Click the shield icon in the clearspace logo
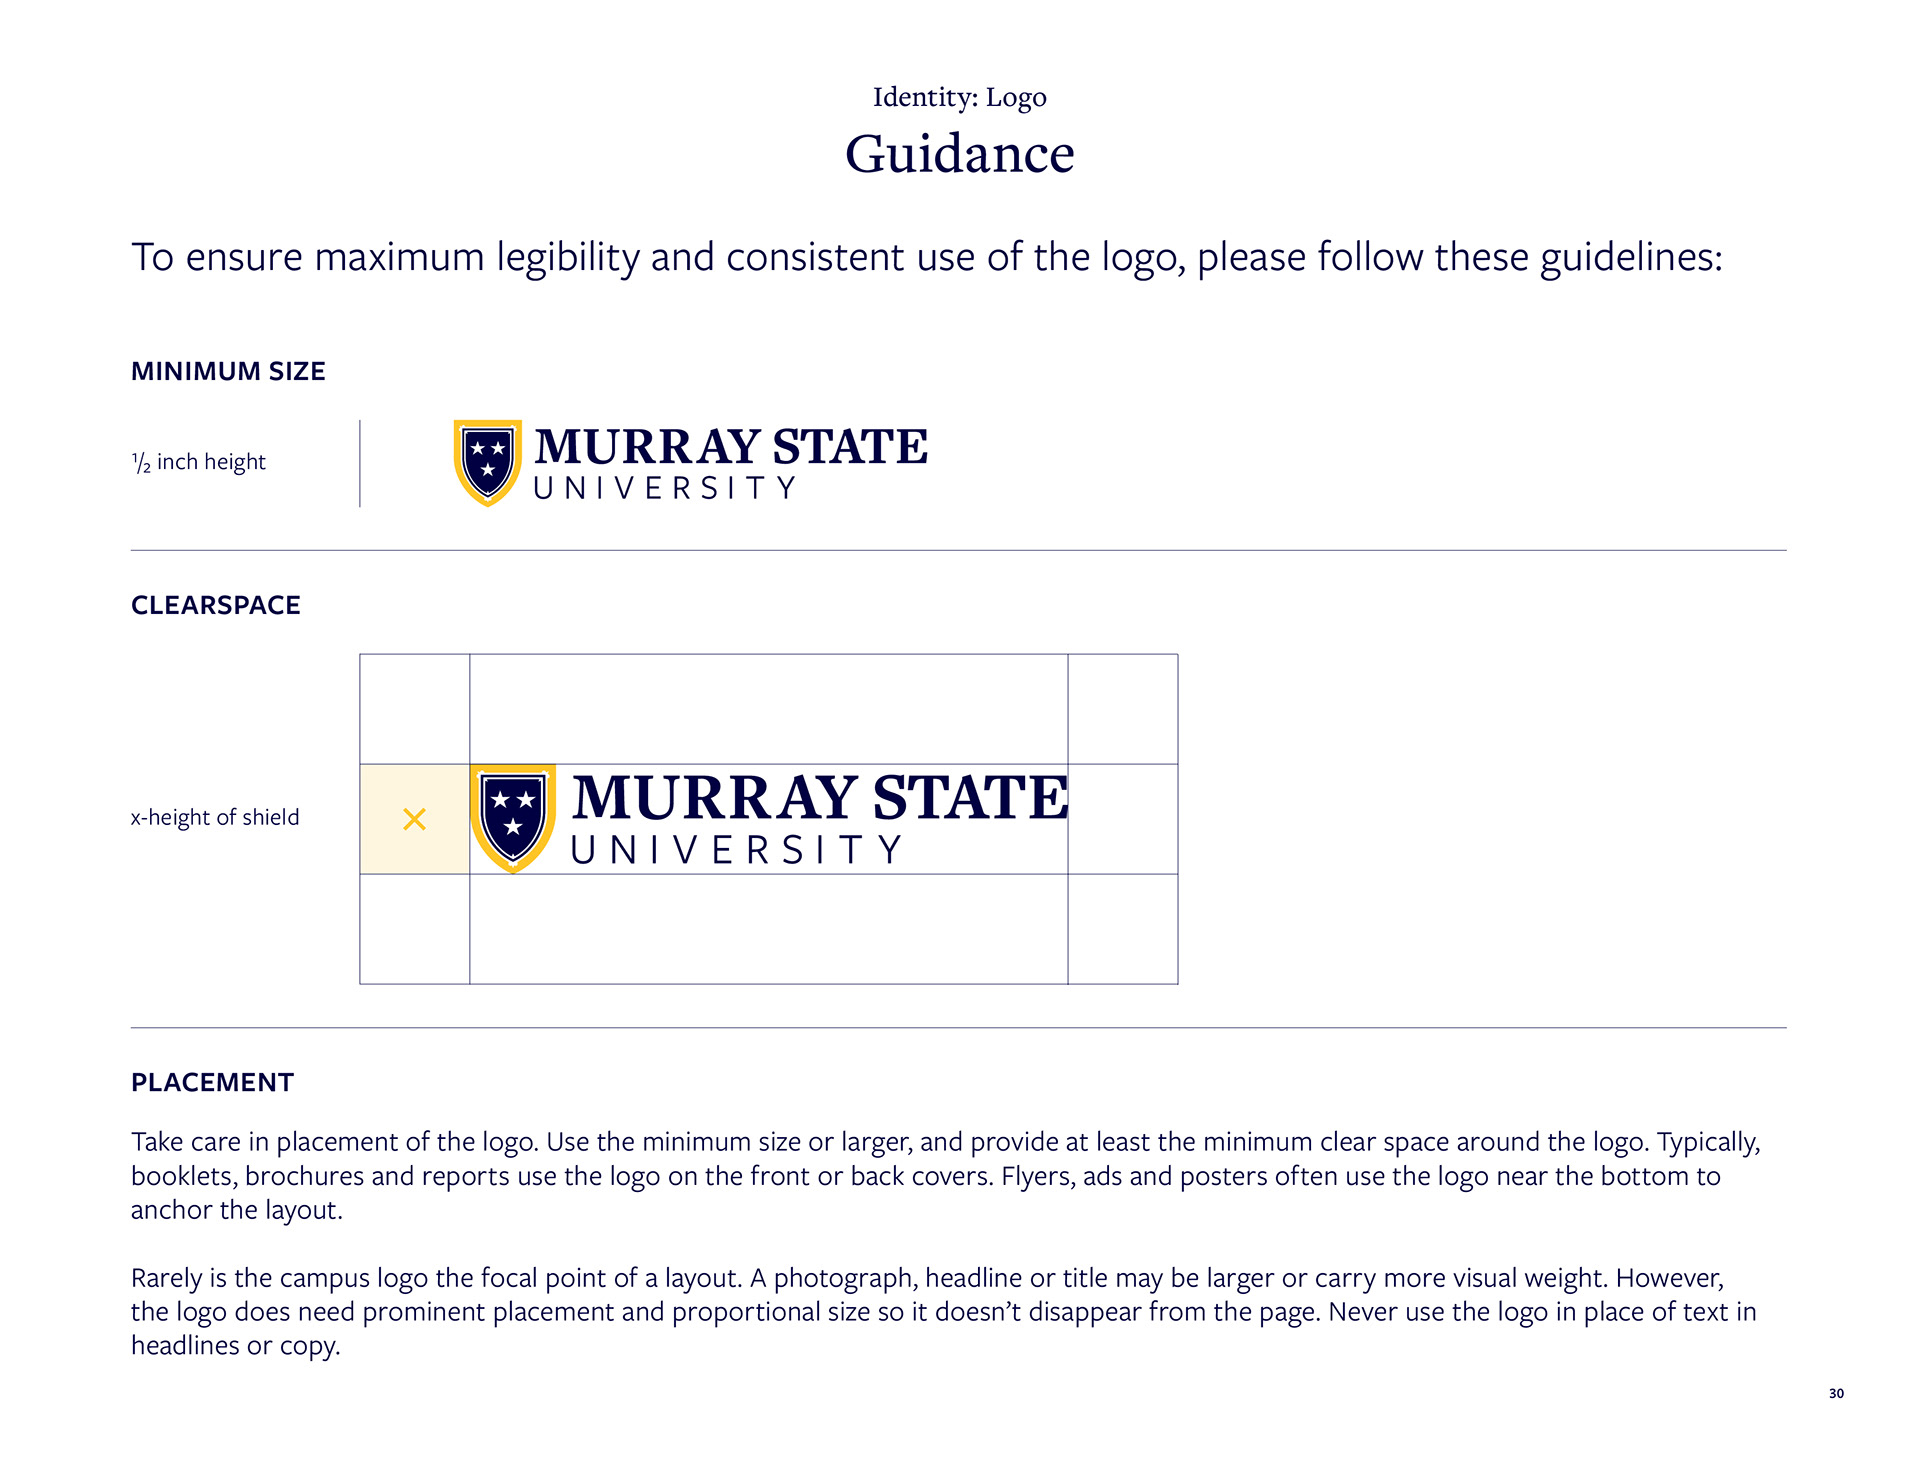The width and height of the screenshot is (1920, 1484). 513,819
